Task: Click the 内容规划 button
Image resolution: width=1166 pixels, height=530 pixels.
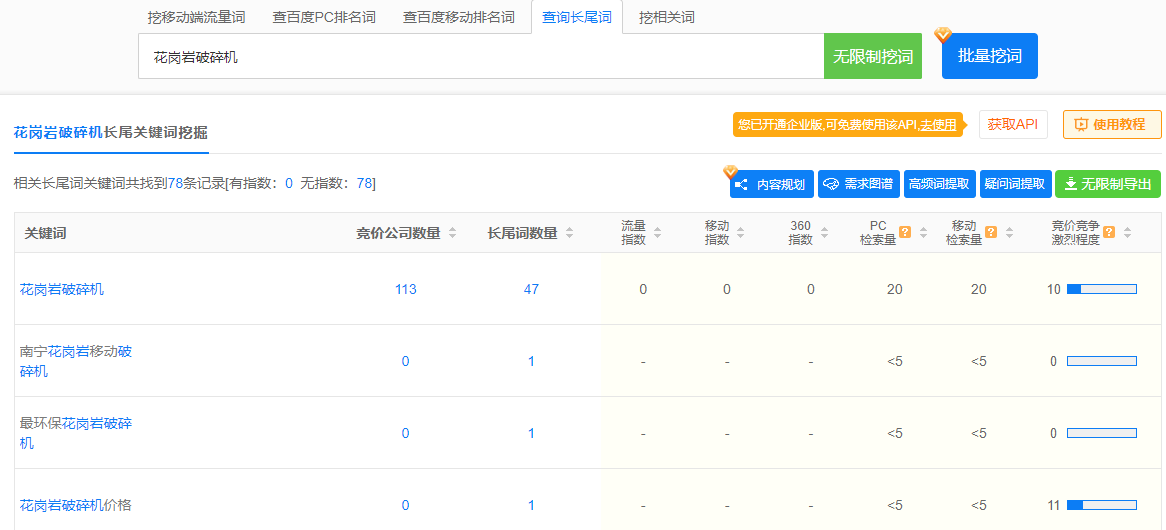Action: (x=772, y=184)
